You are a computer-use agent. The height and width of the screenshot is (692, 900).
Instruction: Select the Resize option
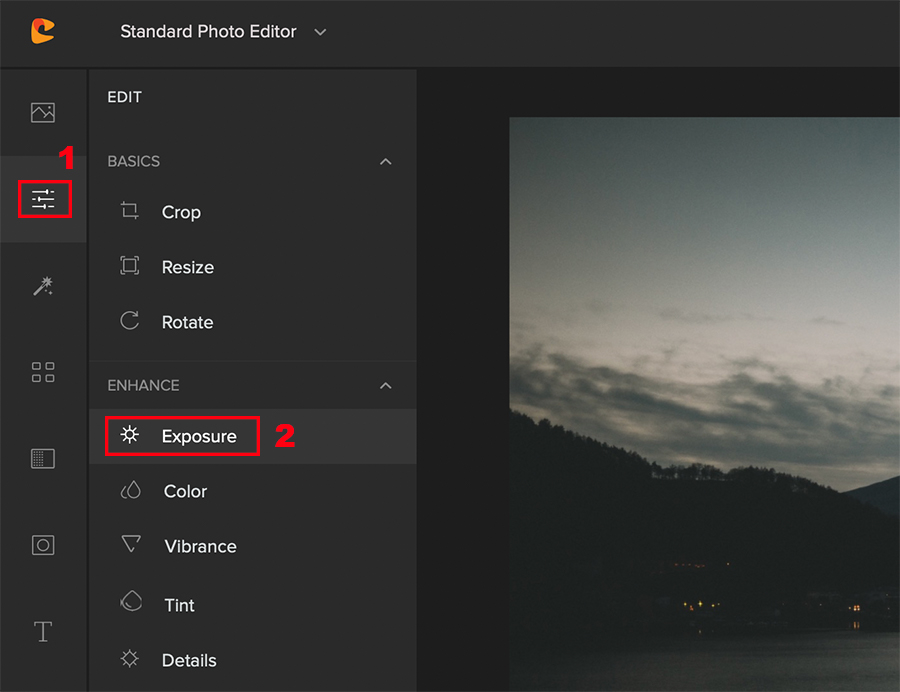(x=187, y=267)
